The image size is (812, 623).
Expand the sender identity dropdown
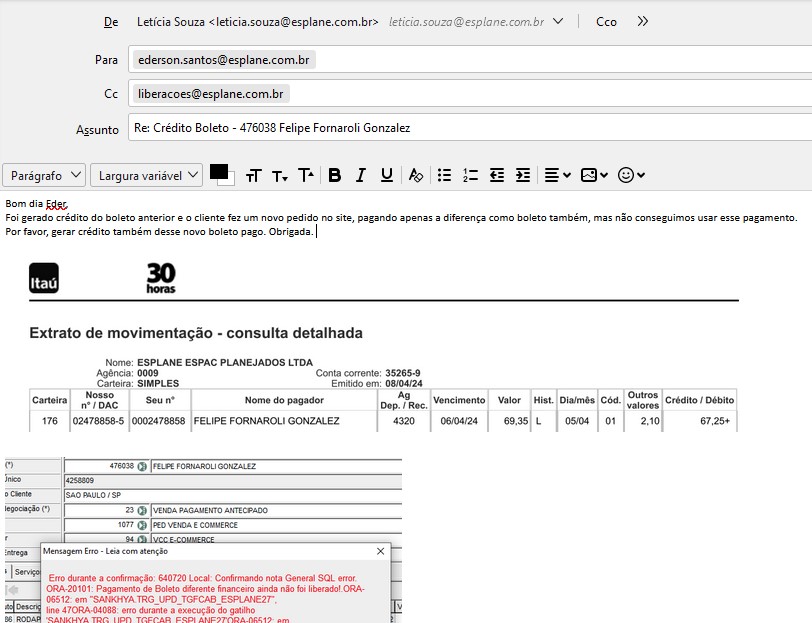[558, 21]
